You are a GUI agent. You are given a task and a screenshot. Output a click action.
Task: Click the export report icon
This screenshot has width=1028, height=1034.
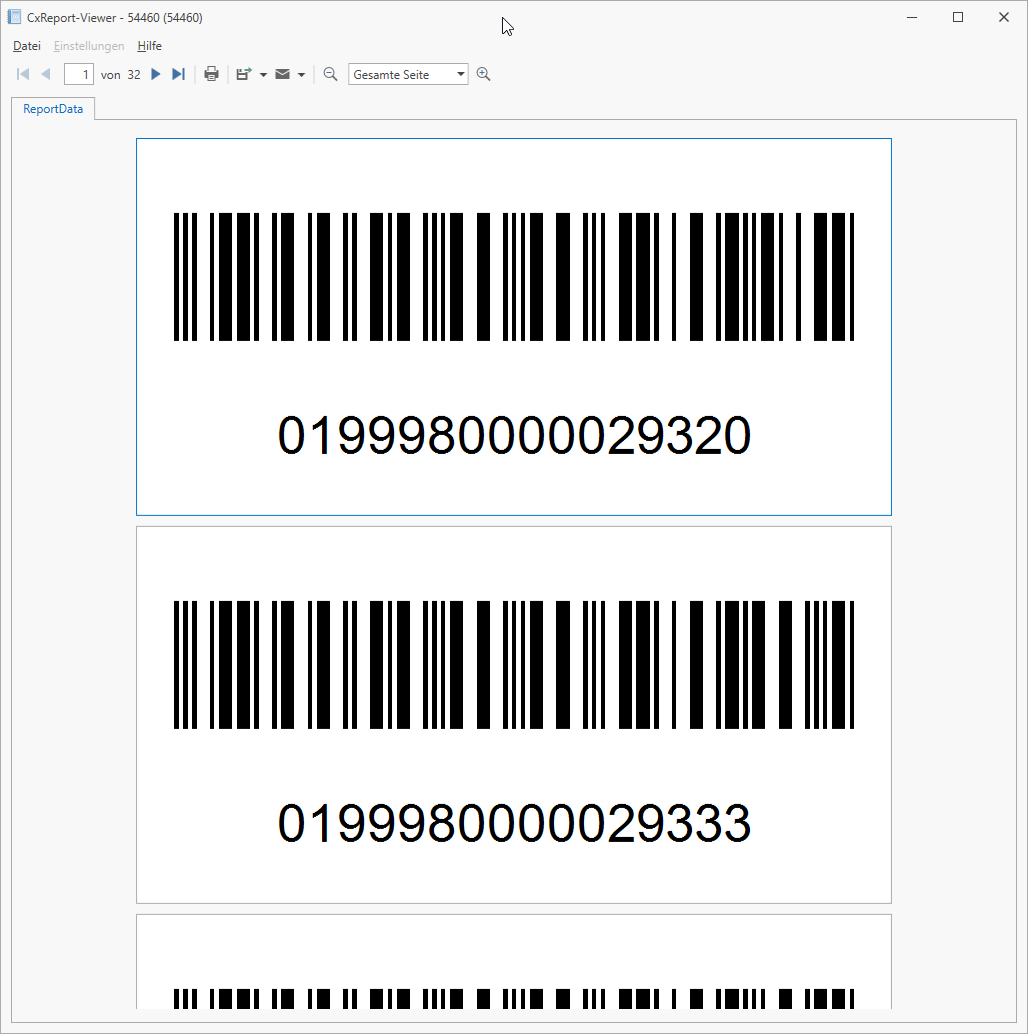coord(244,74)
